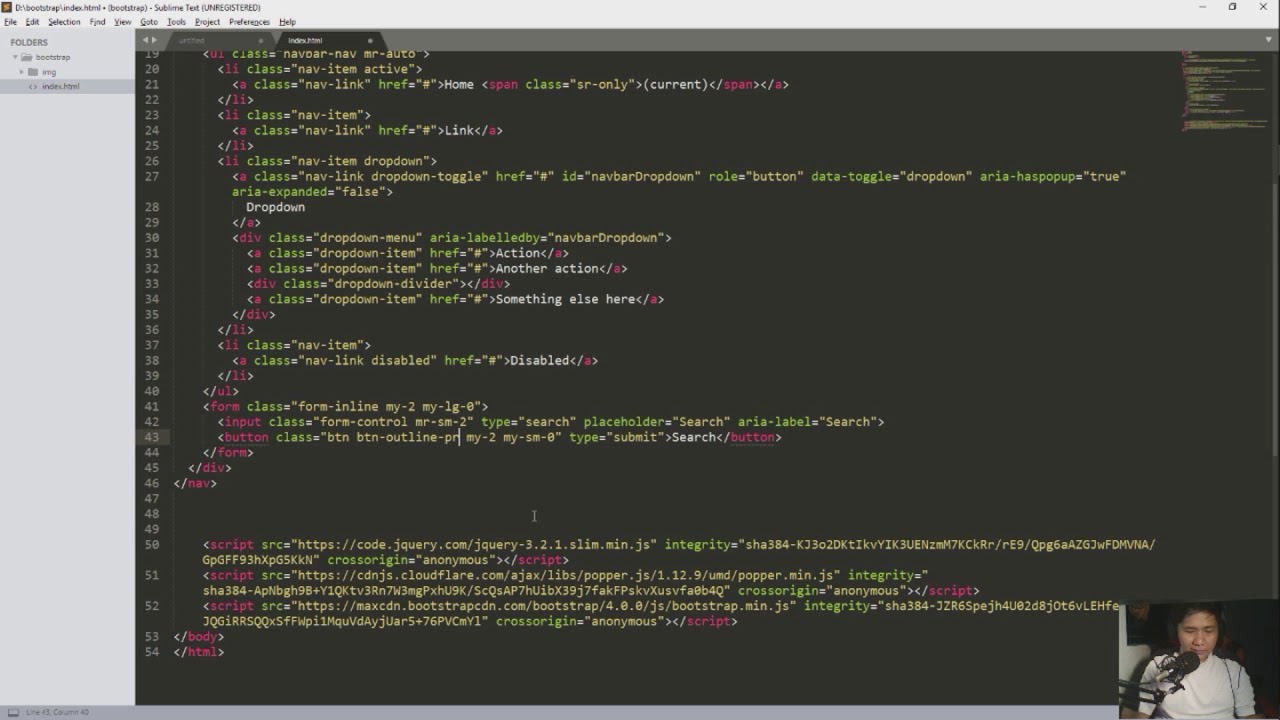Click the next tab arrow in tab bar
The width and height of the screenshot is (1280, 720).
[x=155, y=40]
